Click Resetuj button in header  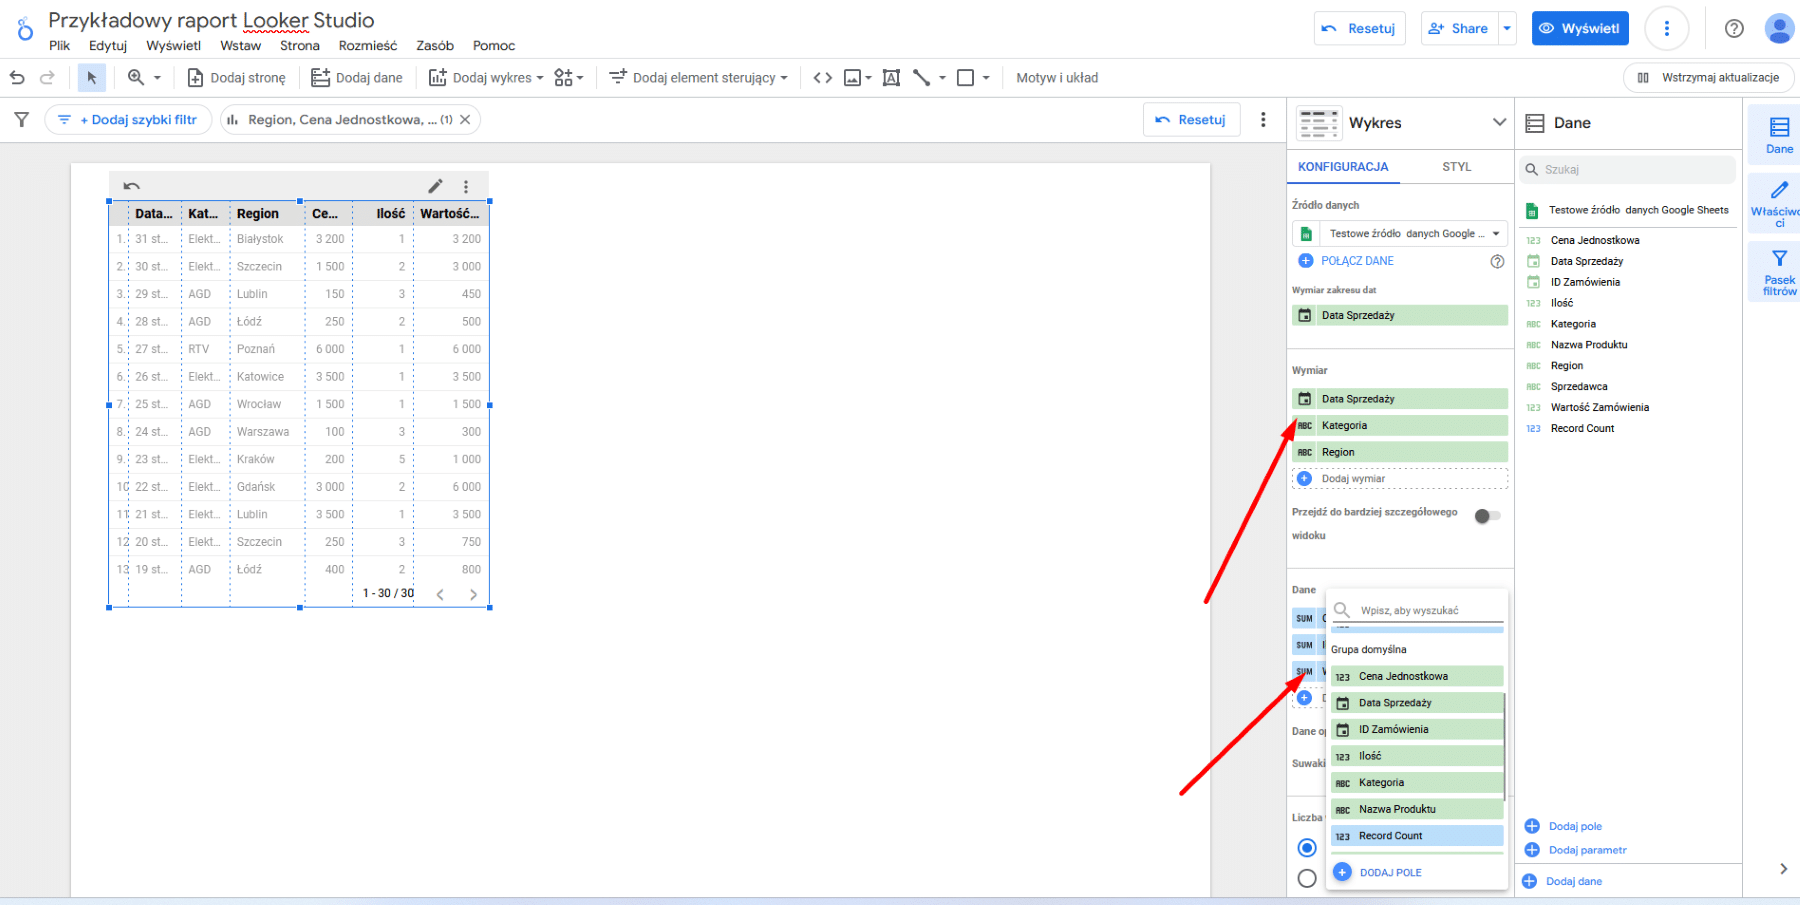(x=1359, y=28)
